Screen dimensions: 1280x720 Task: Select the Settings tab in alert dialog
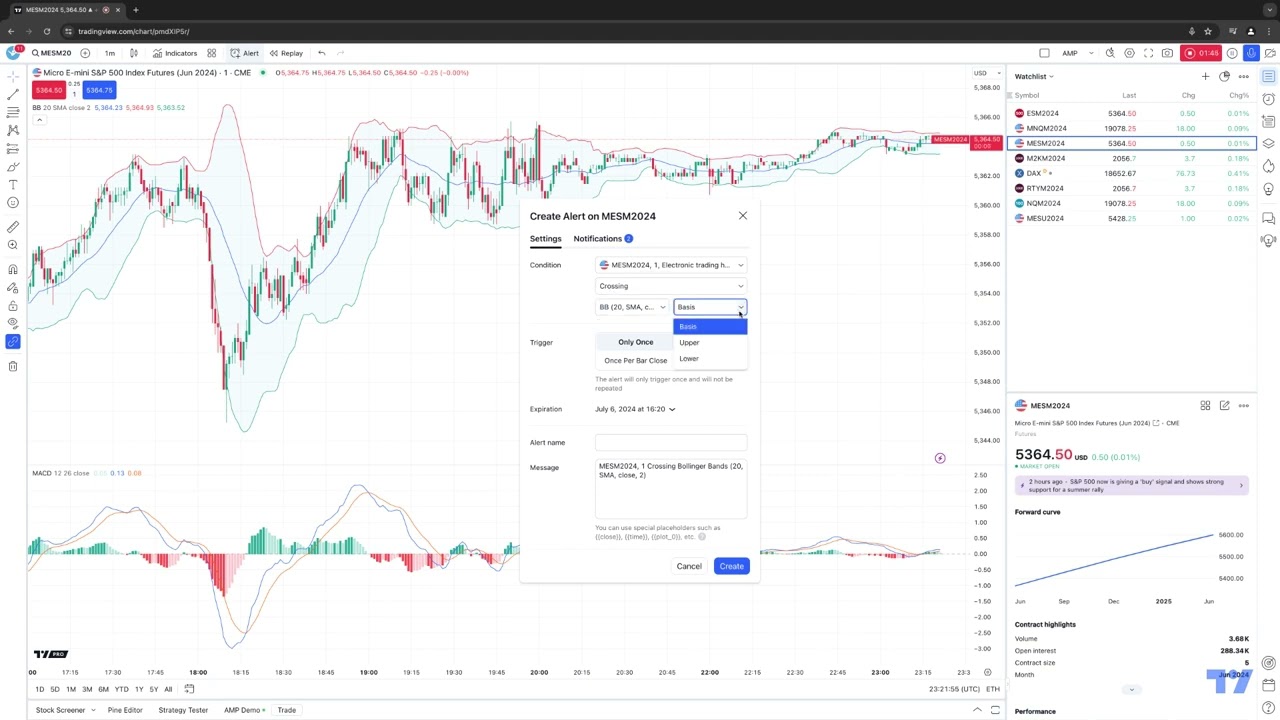pos(545,238)
